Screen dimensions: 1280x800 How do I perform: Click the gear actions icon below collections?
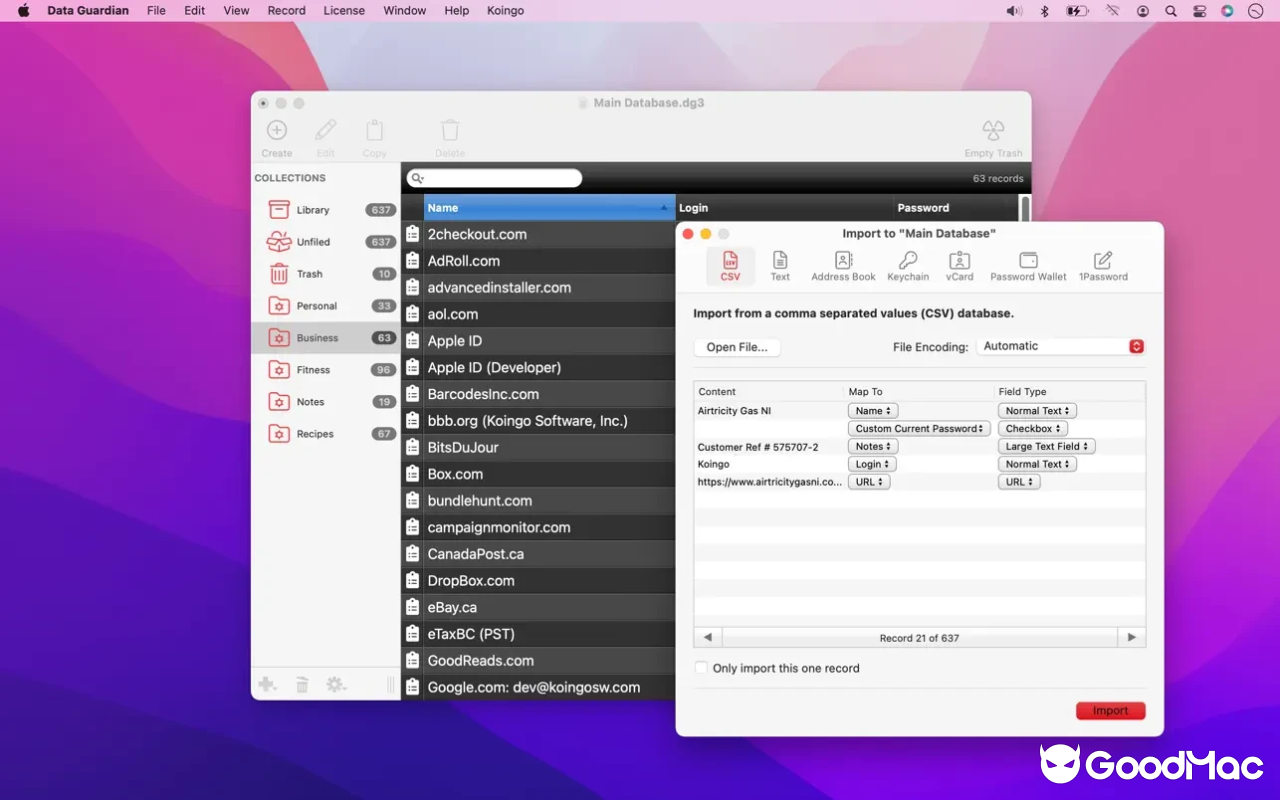pyautogui.click(x=336, y=684)
